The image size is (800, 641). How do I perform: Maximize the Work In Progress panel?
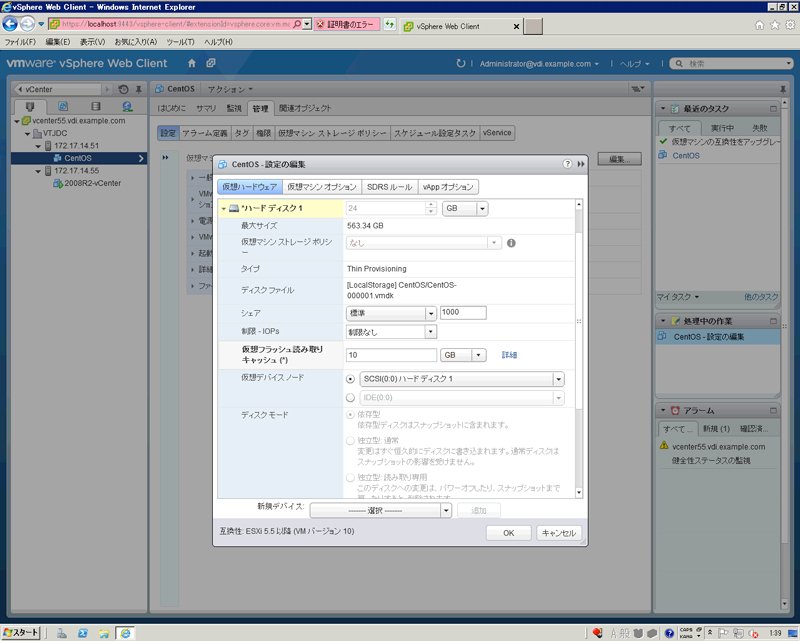(x=773, y=321)
